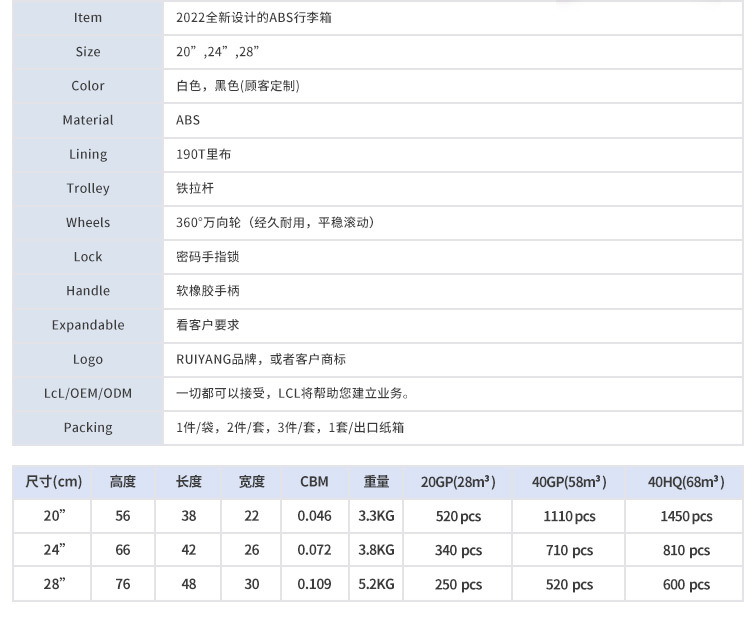The image size is (750, 631).
Task: Click length value '38'
Action: click(188, 516)
